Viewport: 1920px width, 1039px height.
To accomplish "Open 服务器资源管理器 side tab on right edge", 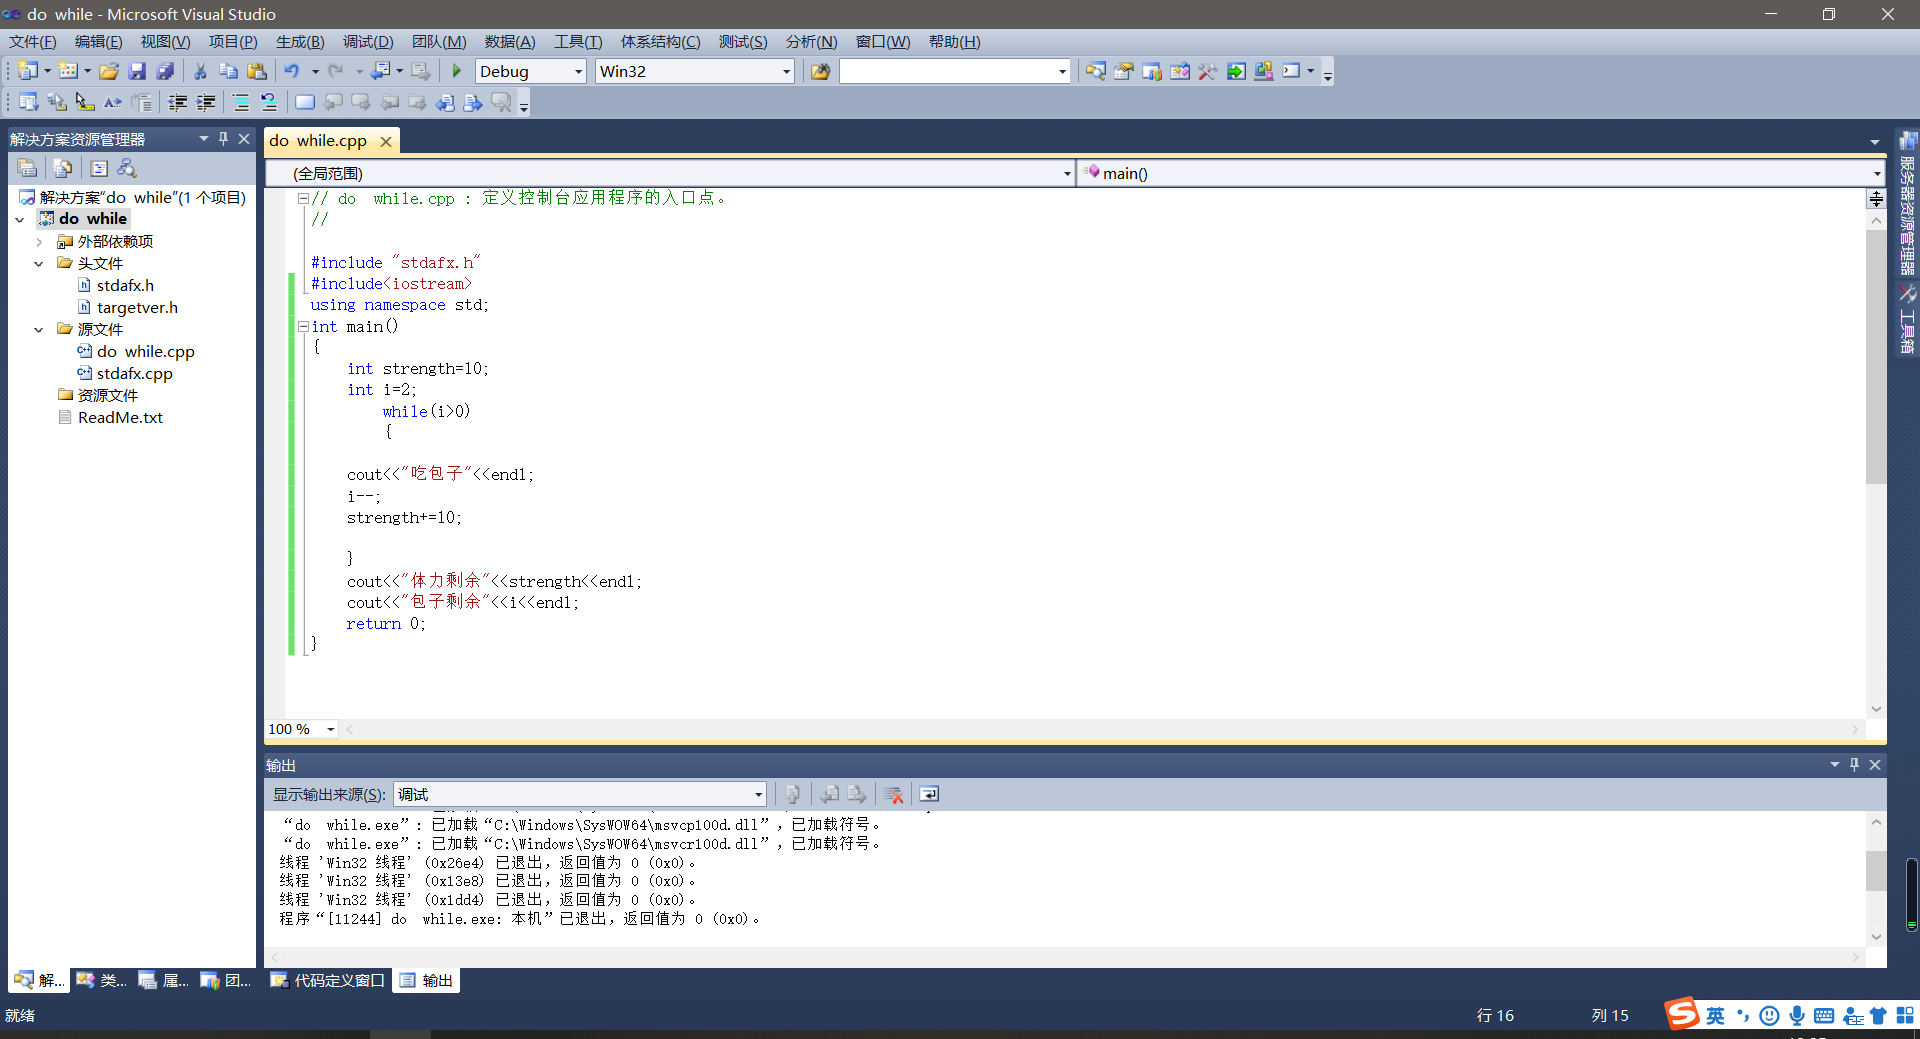I will pos(1908,204).
